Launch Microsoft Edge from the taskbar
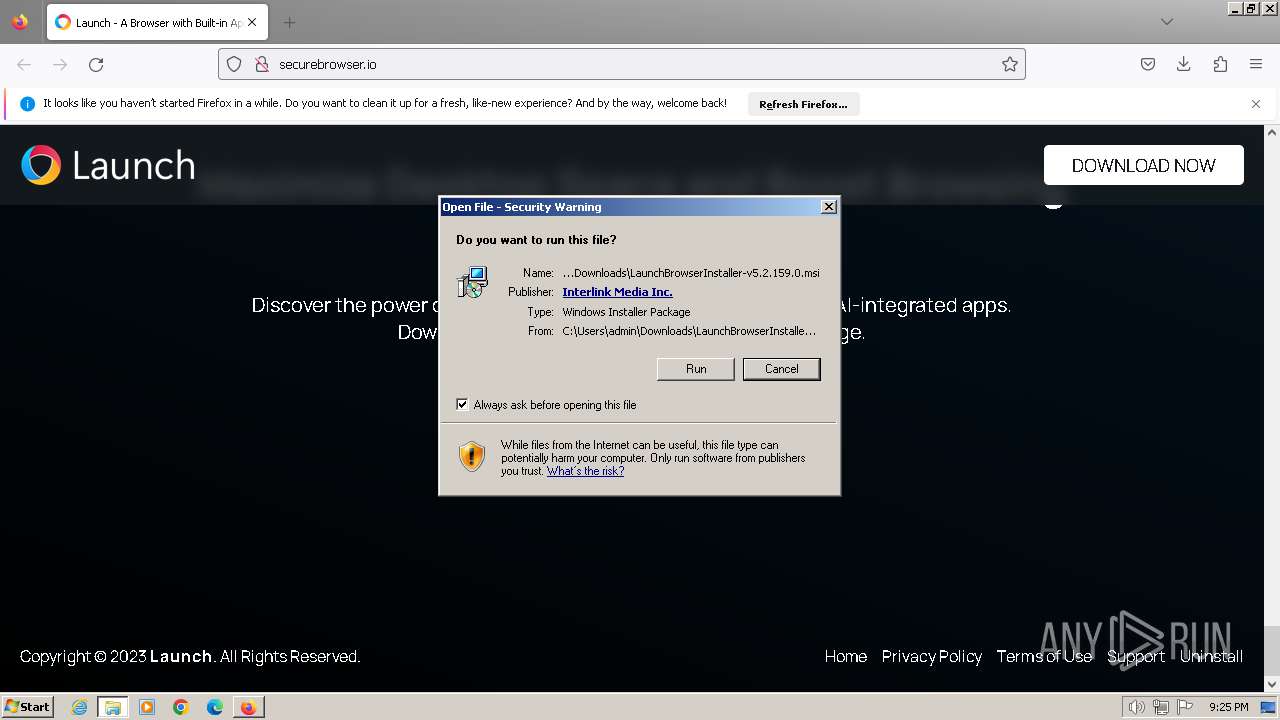Screen dimensions: 1280x720 click(215, 707)
